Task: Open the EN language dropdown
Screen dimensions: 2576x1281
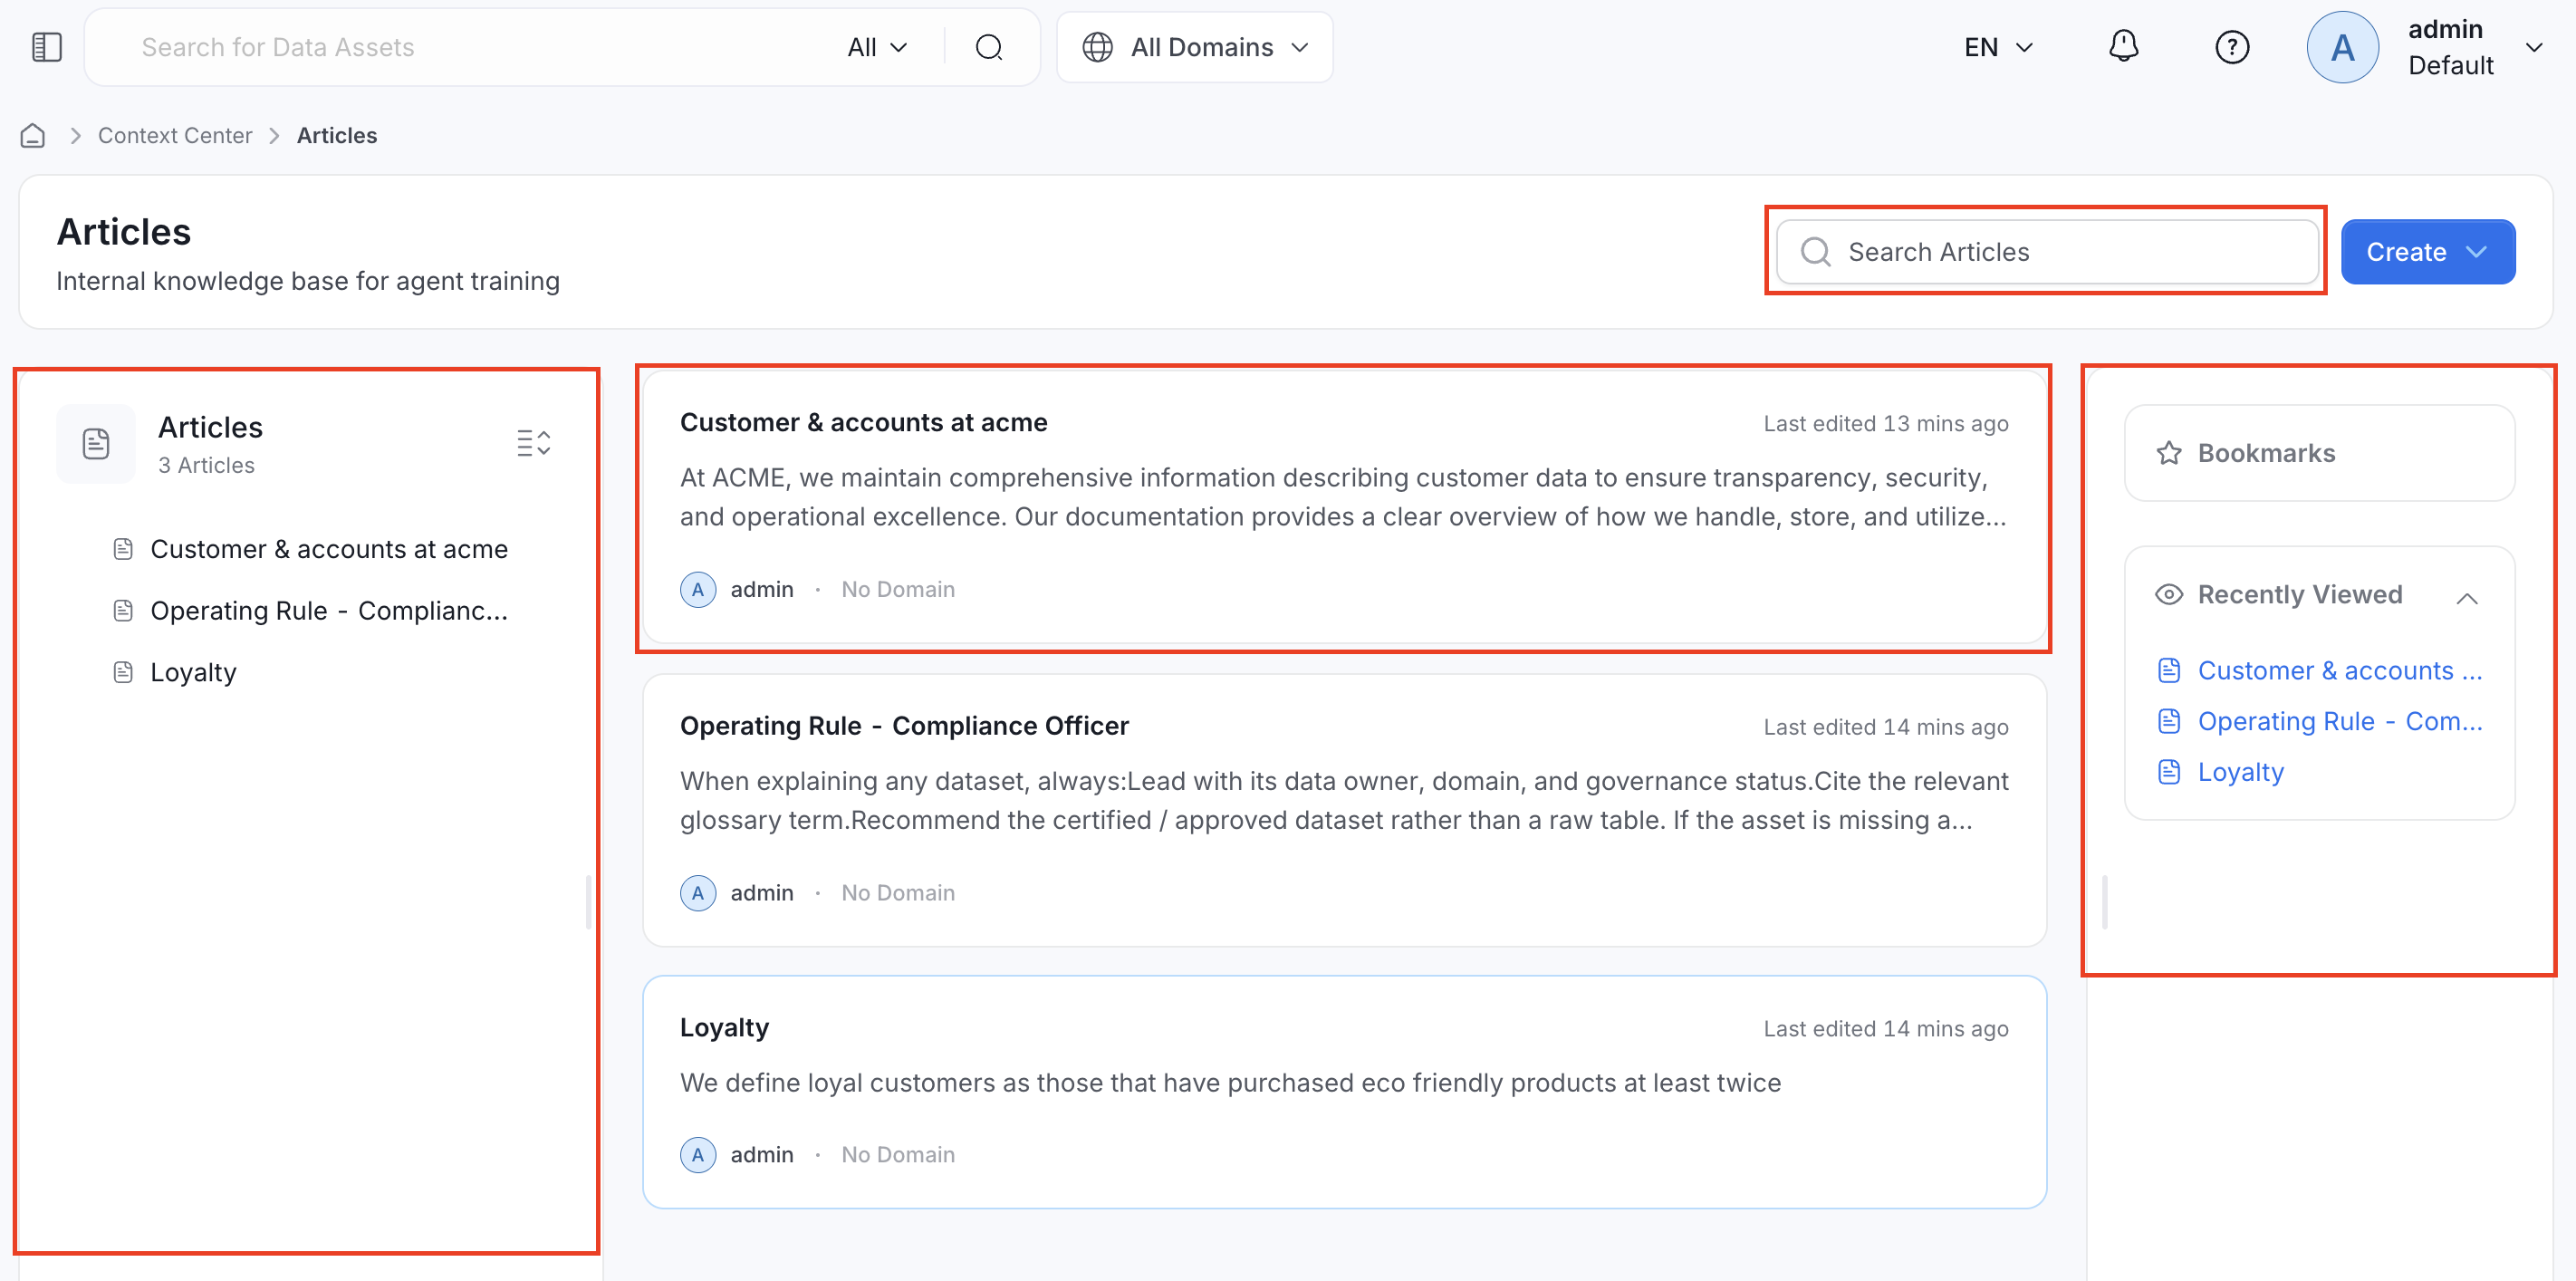Action: pos(1998,47)
